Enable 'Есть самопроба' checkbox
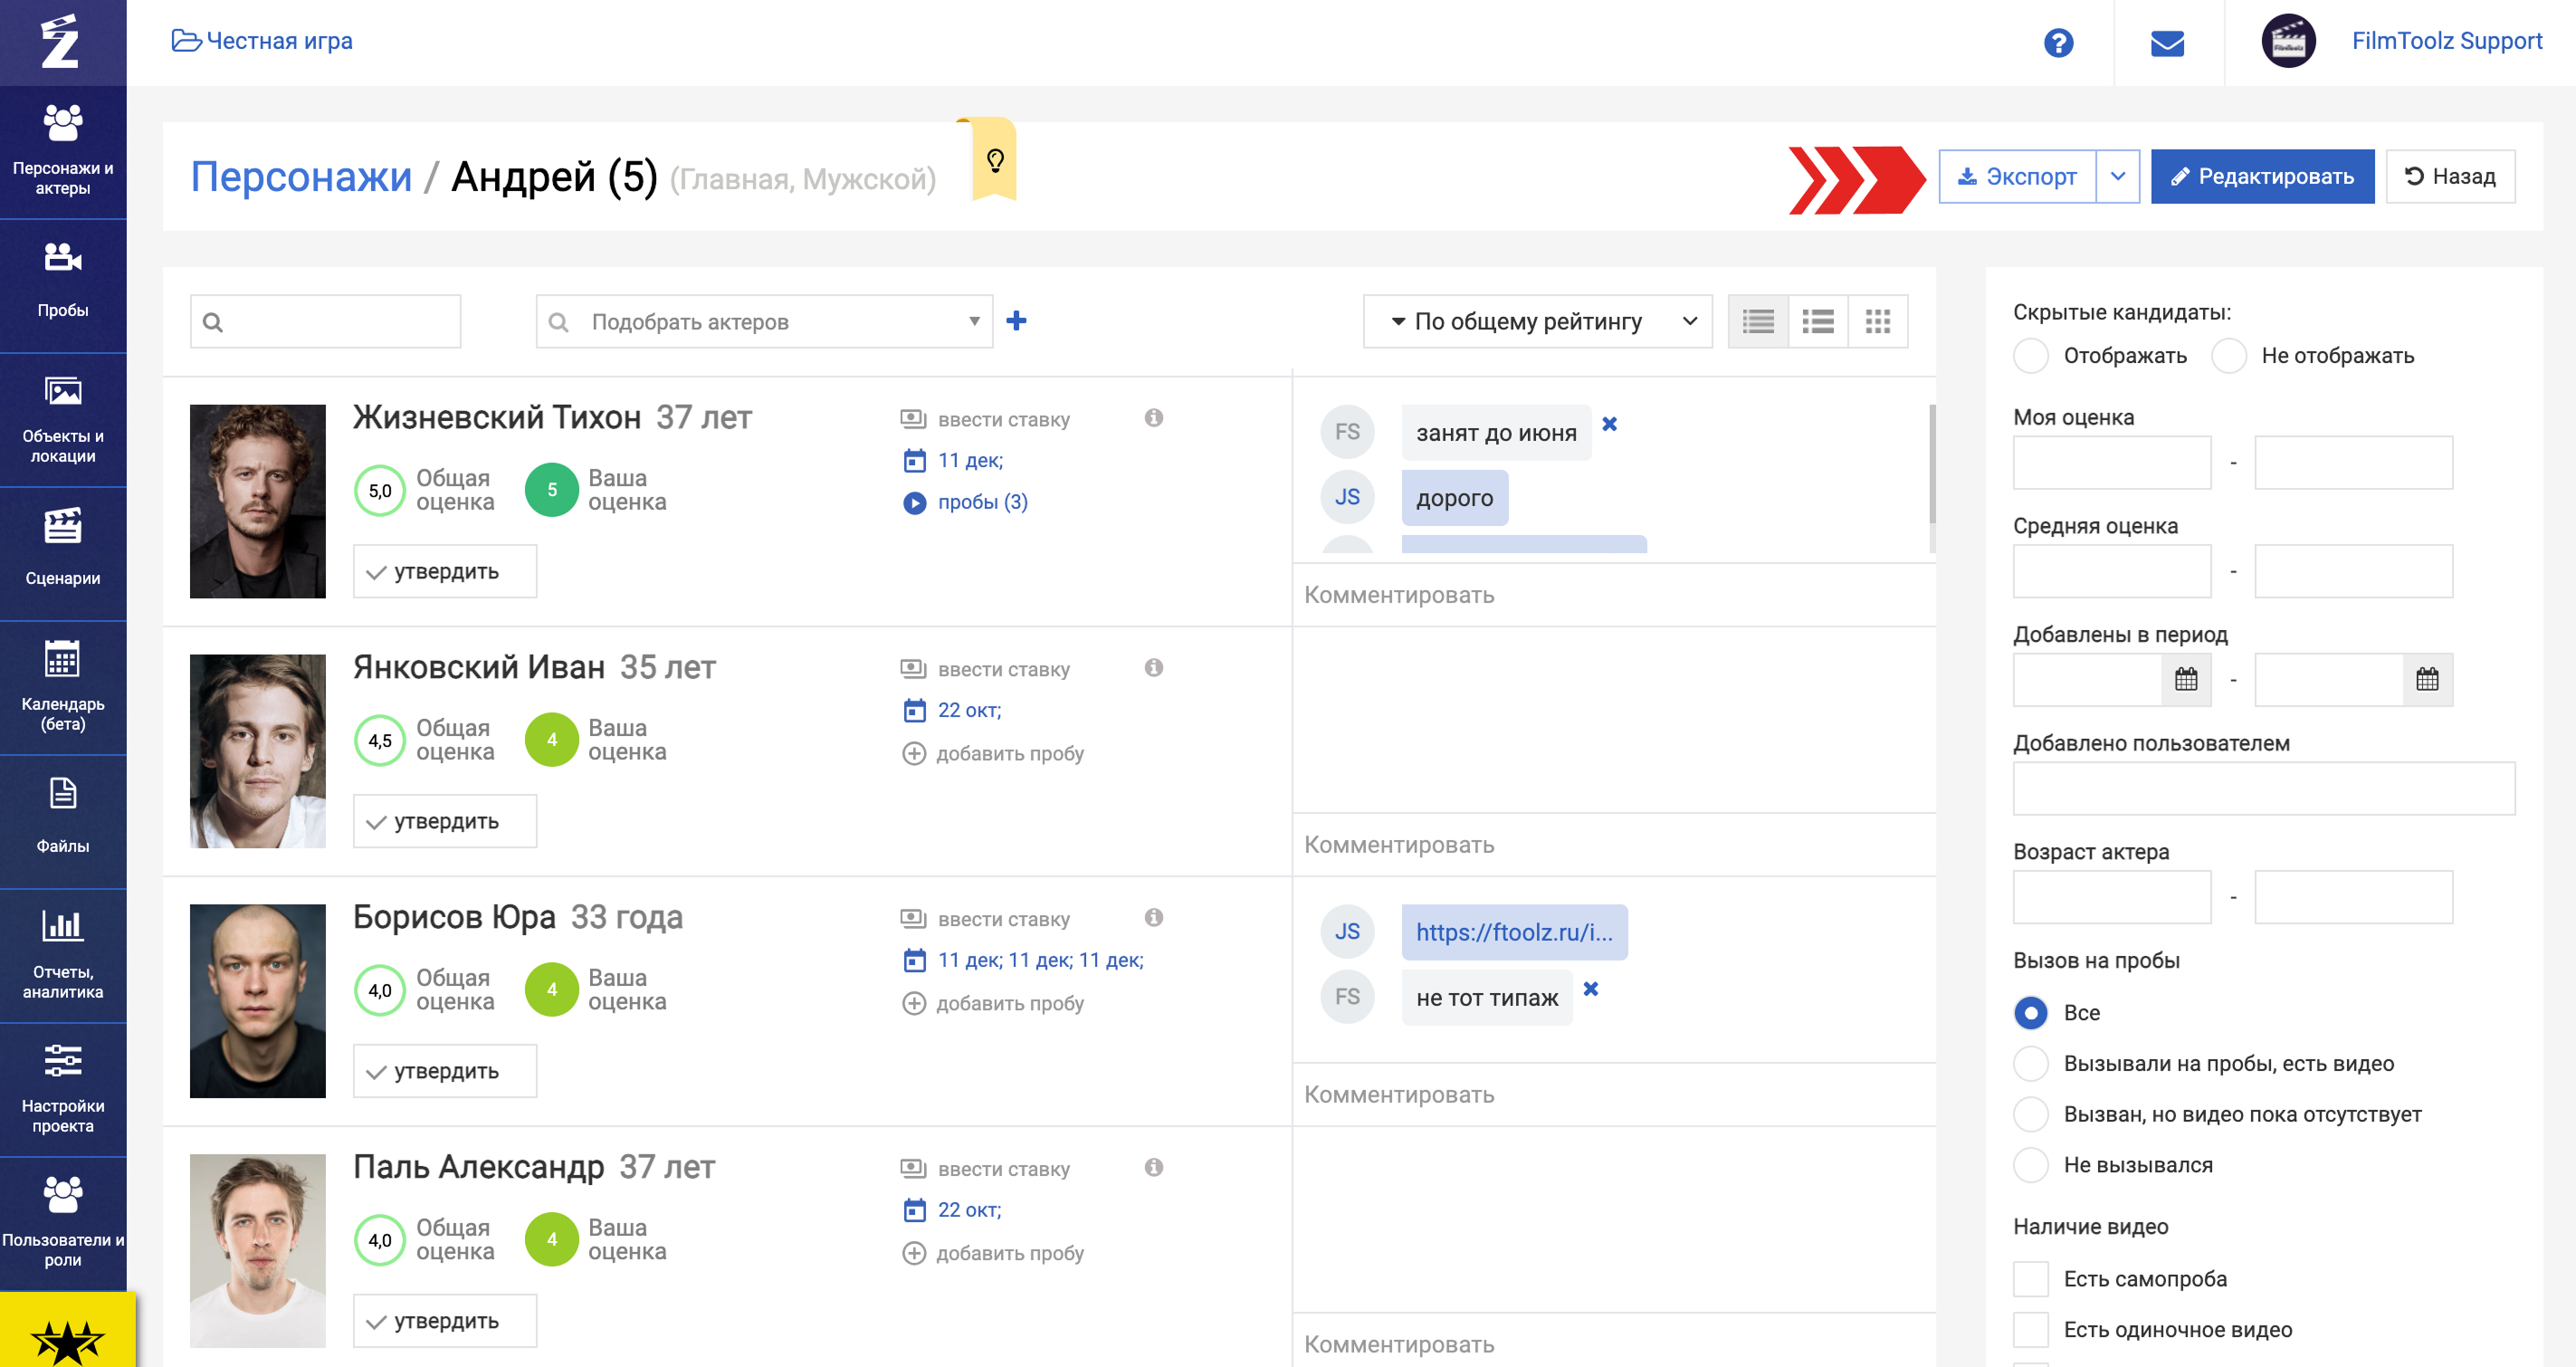The width and height of the screenshot is (2576, 1367). 2031,1279
